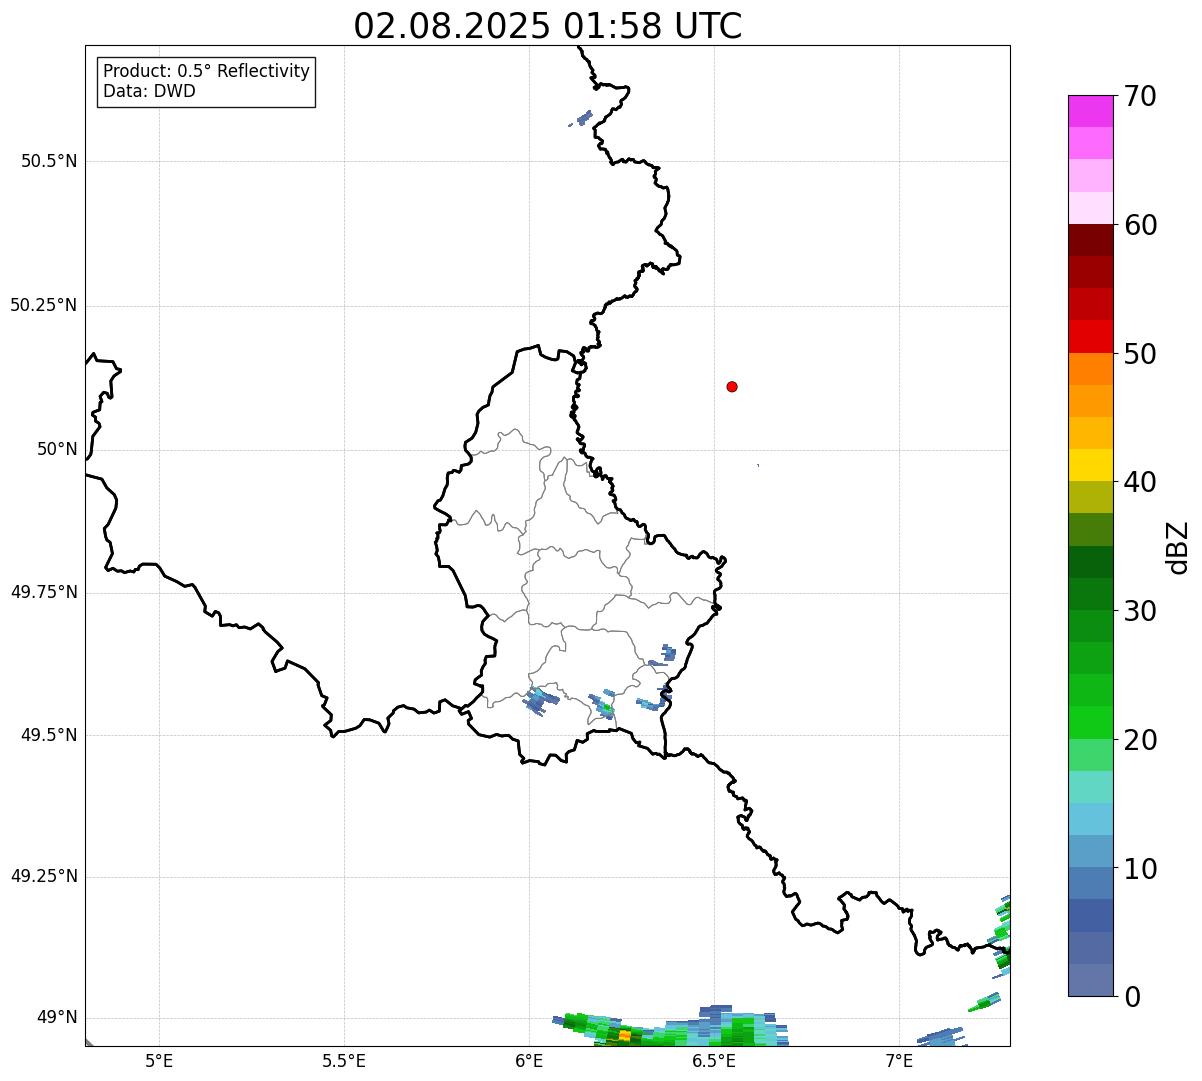Click the 49.75°N latitude label
This screenshot has width=1202, height=1081.
44,592
